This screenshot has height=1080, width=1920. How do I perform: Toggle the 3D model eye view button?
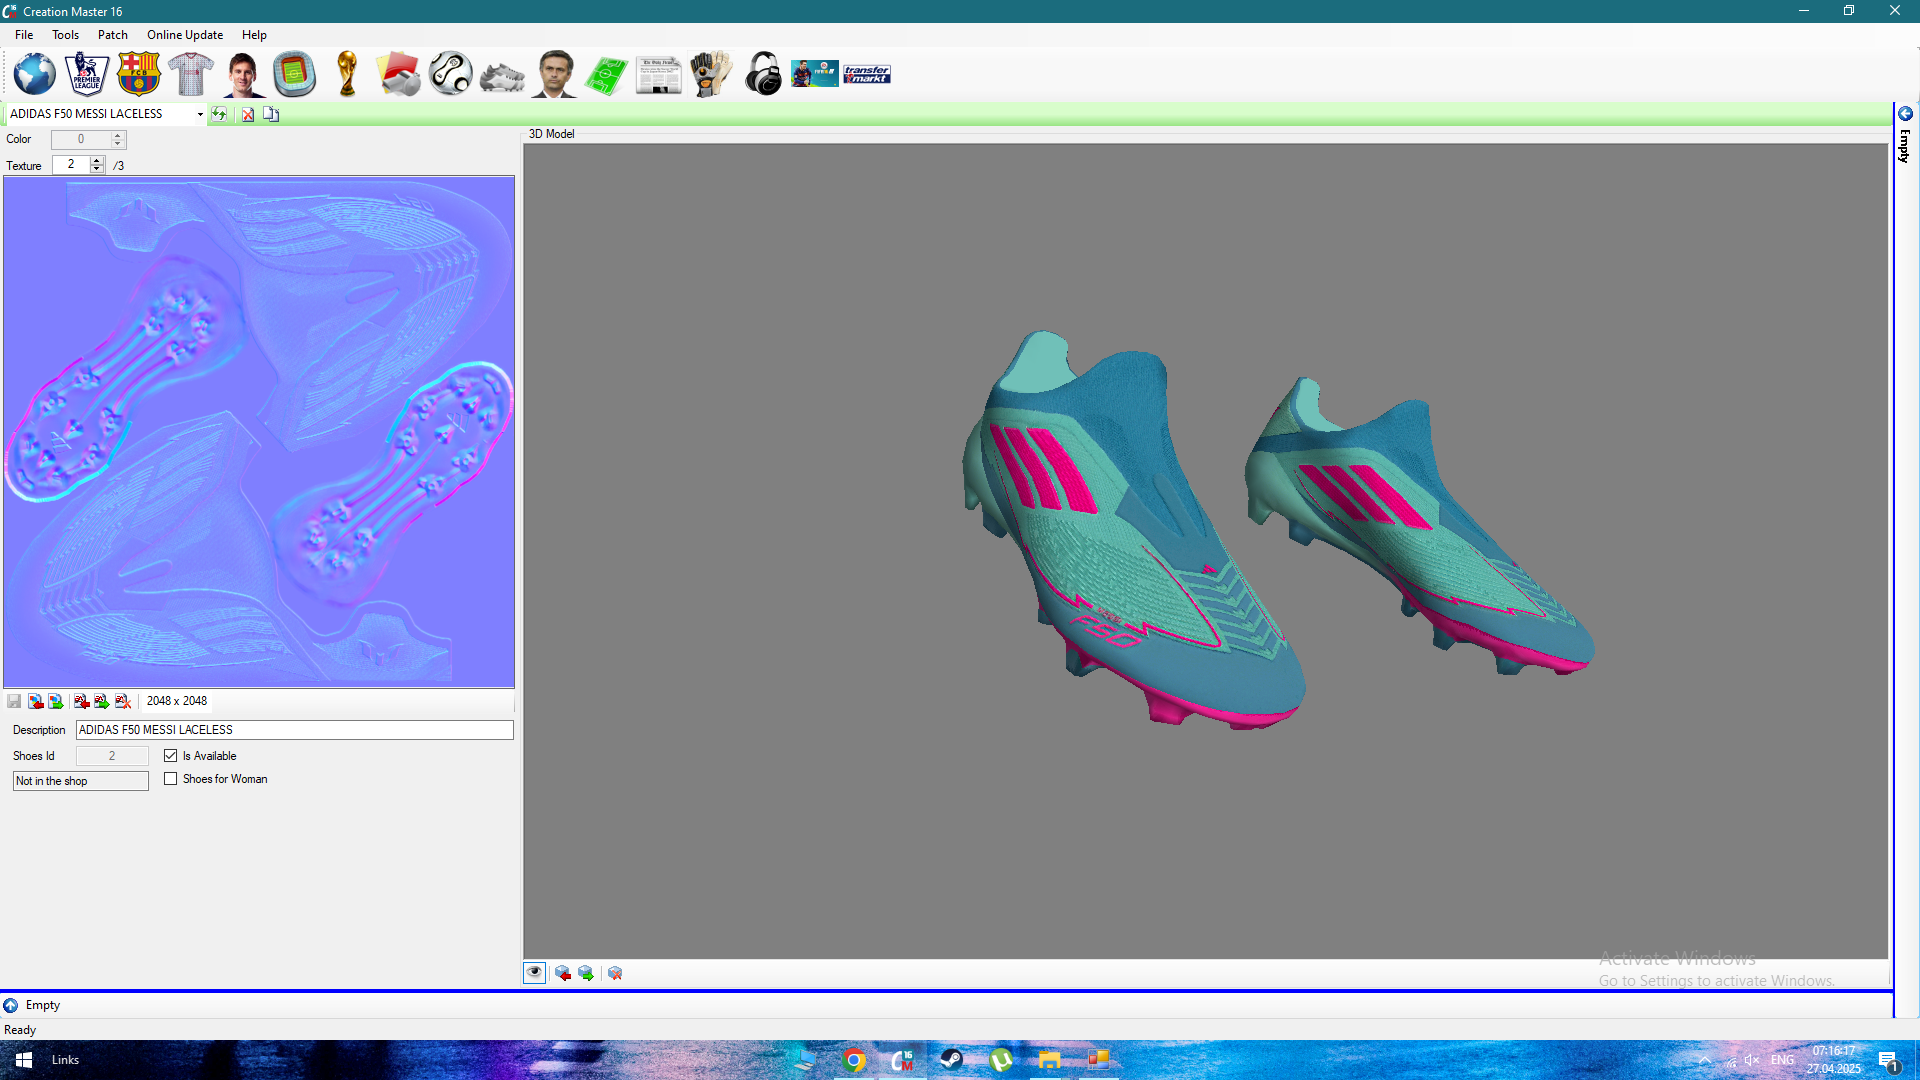point(535,973)
